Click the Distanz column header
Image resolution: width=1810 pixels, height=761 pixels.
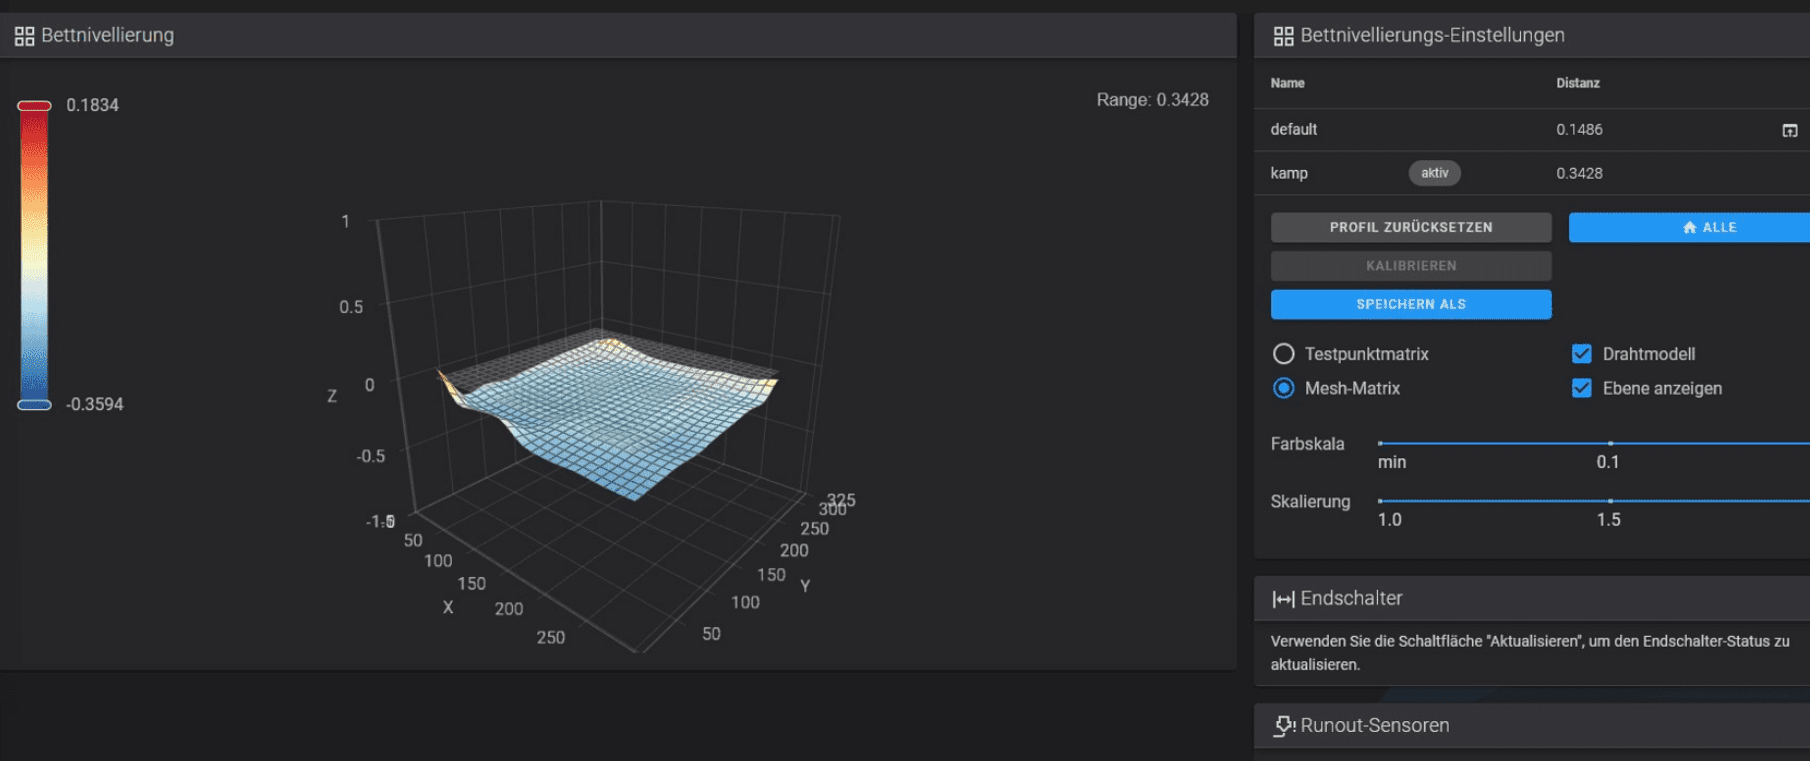pyautogui.click(x=1577, y=83)
